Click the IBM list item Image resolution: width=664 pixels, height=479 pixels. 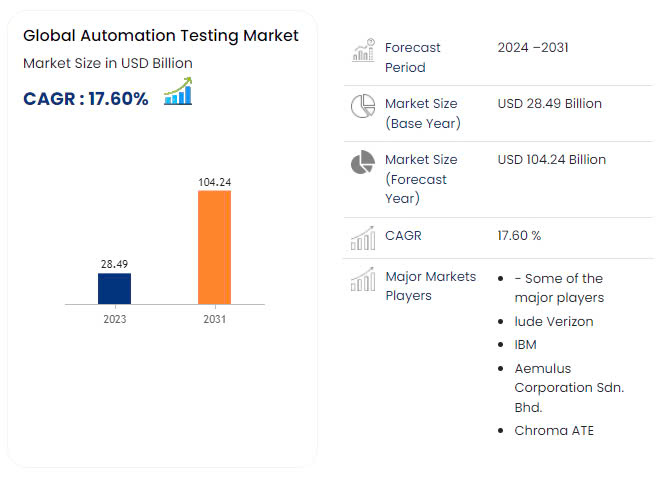tap(527, 344)
